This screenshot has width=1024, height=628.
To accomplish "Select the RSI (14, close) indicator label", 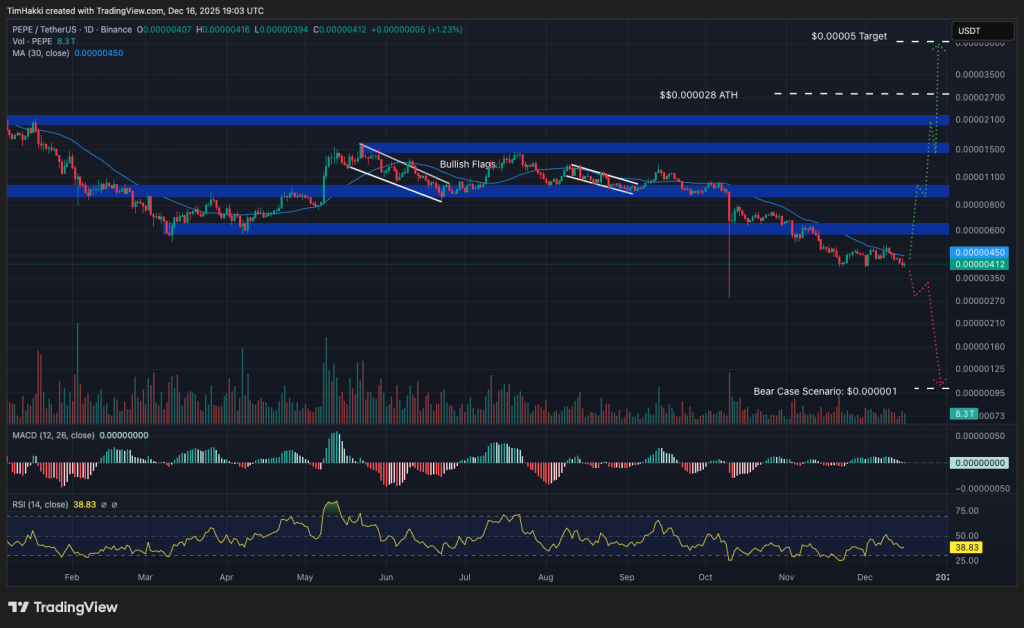I will [x=40, y=505].
